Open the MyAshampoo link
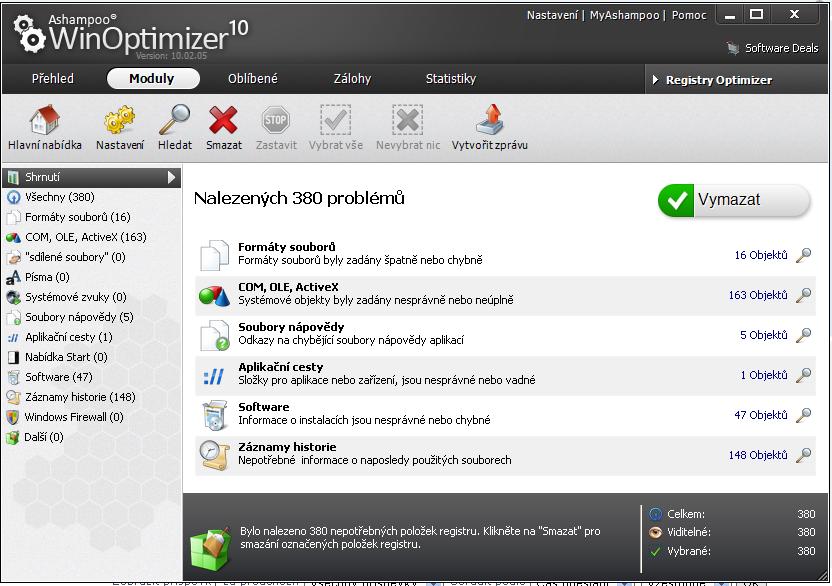The height and width of the screenshot is (586, 832). point(625,15)
